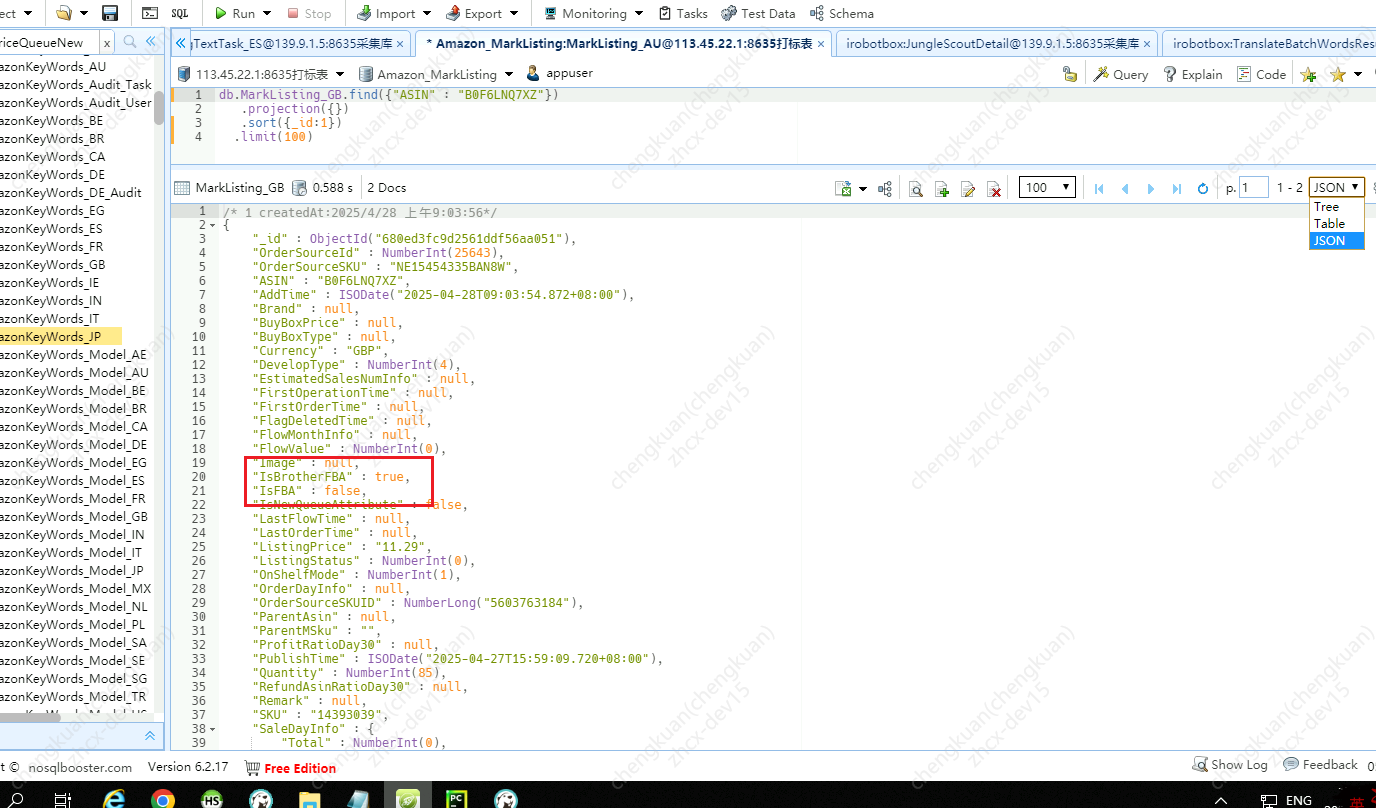
Task: Open Google Chrome from the taskbar
Action: pos(163,799)
